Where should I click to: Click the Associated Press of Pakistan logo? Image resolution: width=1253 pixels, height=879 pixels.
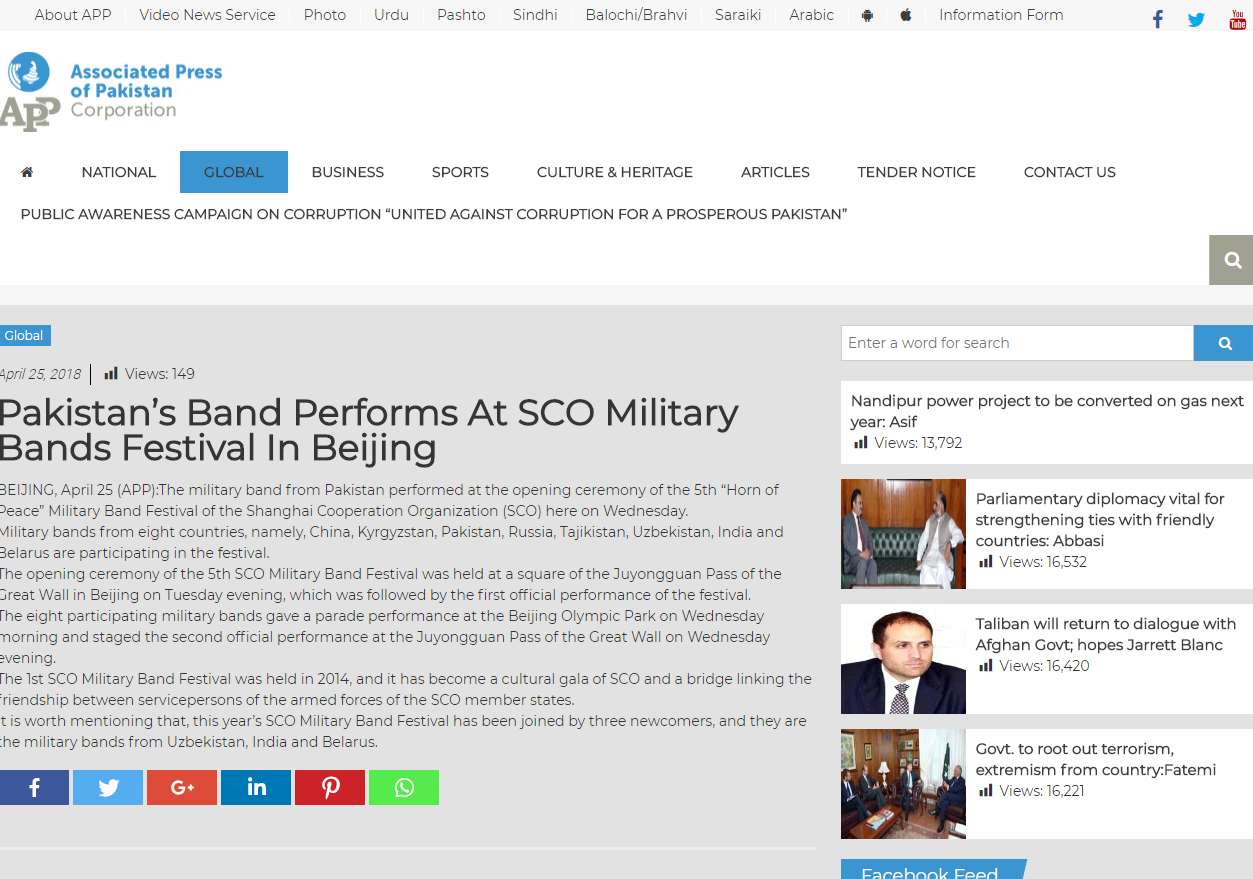(x=112, y=92)
